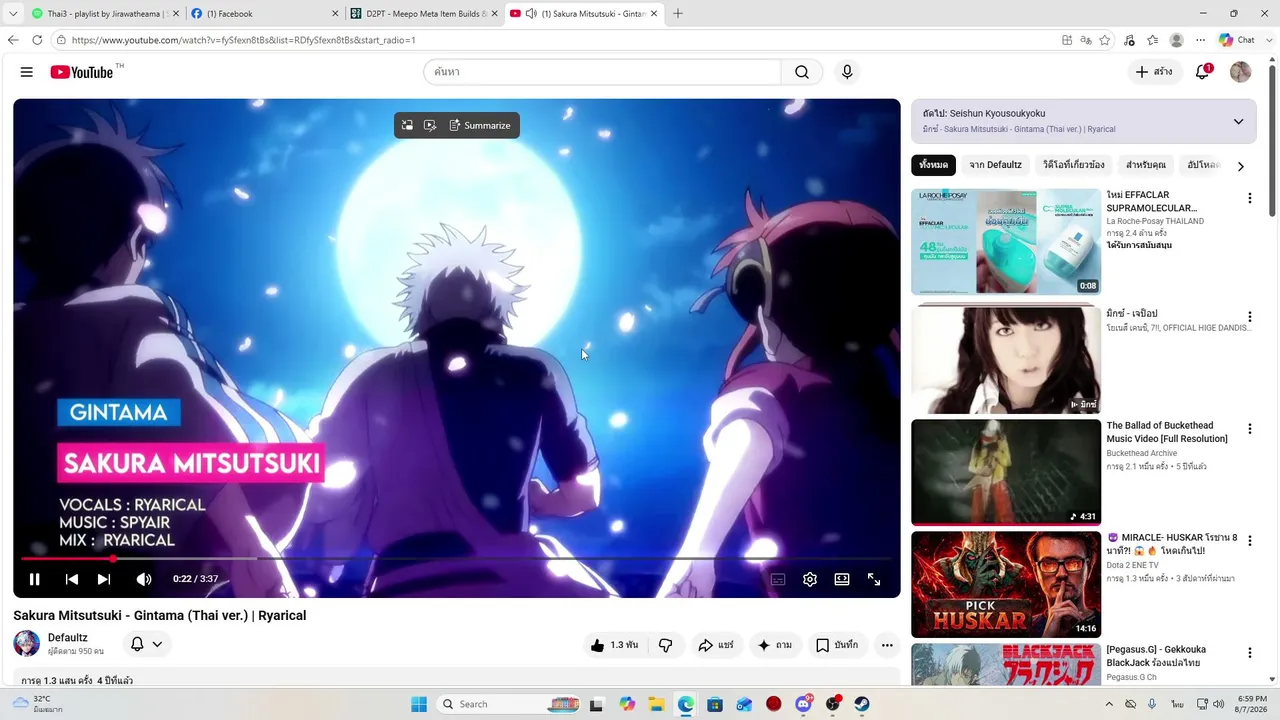Image resolution: width=1280 pixels, height=720 pixels.
Task: Open the YouTube guide hamburger menu
Action: tap(27, 72)
